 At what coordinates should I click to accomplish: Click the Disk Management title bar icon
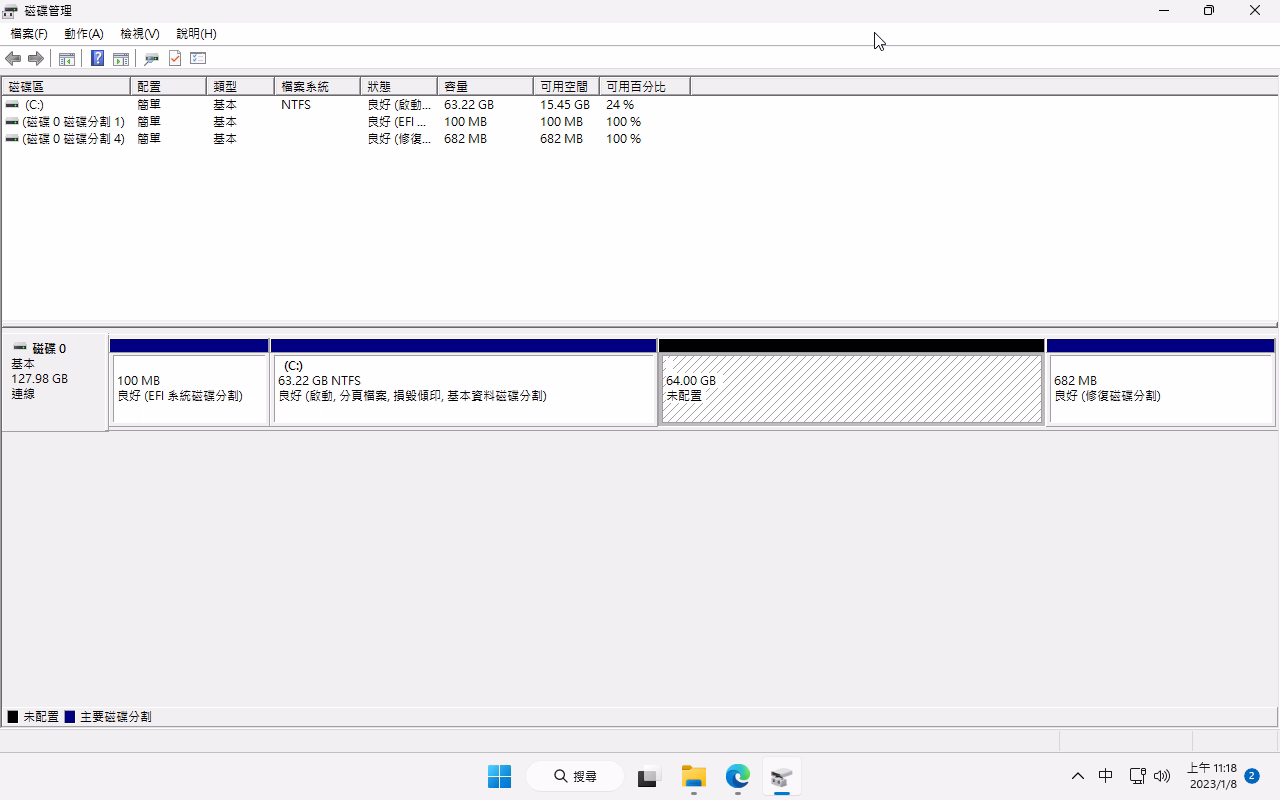(x=10, y=11)
